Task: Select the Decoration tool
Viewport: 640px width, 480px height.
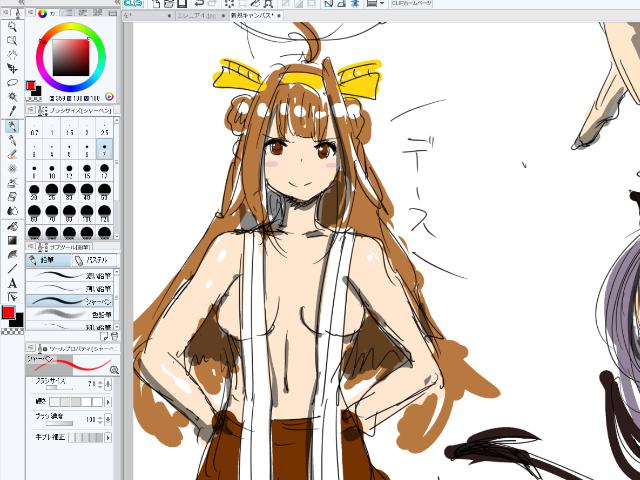Action: pyautogui.click(x=12, y=182)
